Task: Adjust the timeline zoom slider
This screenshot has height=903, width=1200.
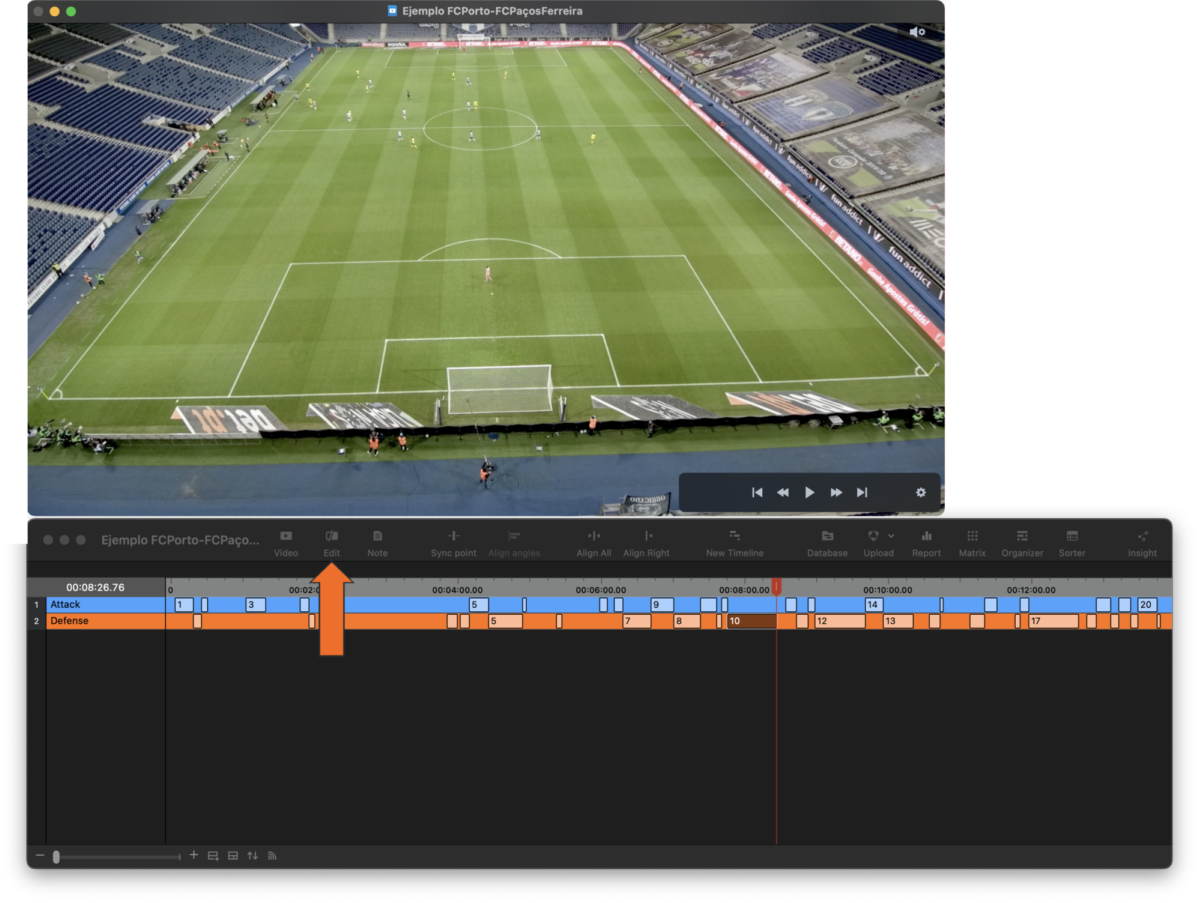Action: tap(57, 856)
